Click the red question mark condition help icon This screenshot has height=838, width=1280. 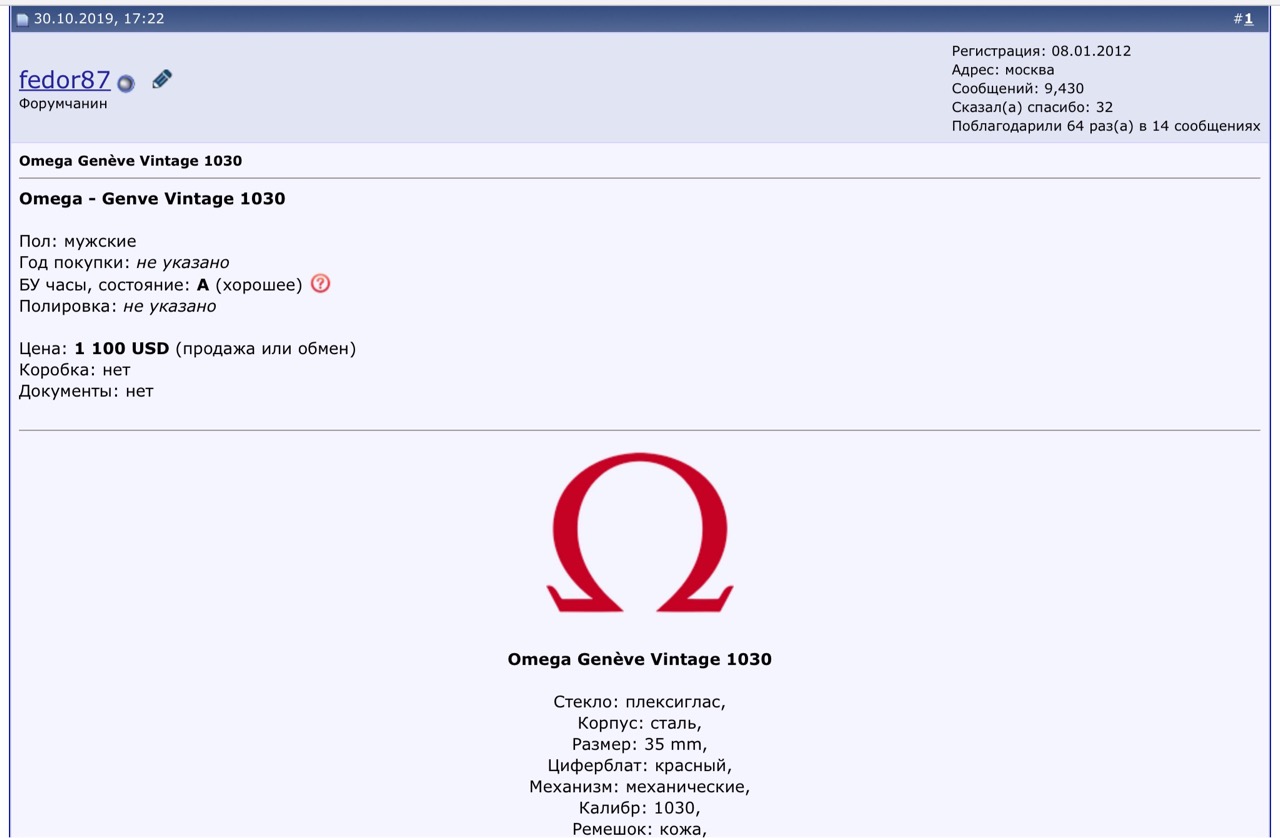tap(320, 284)
